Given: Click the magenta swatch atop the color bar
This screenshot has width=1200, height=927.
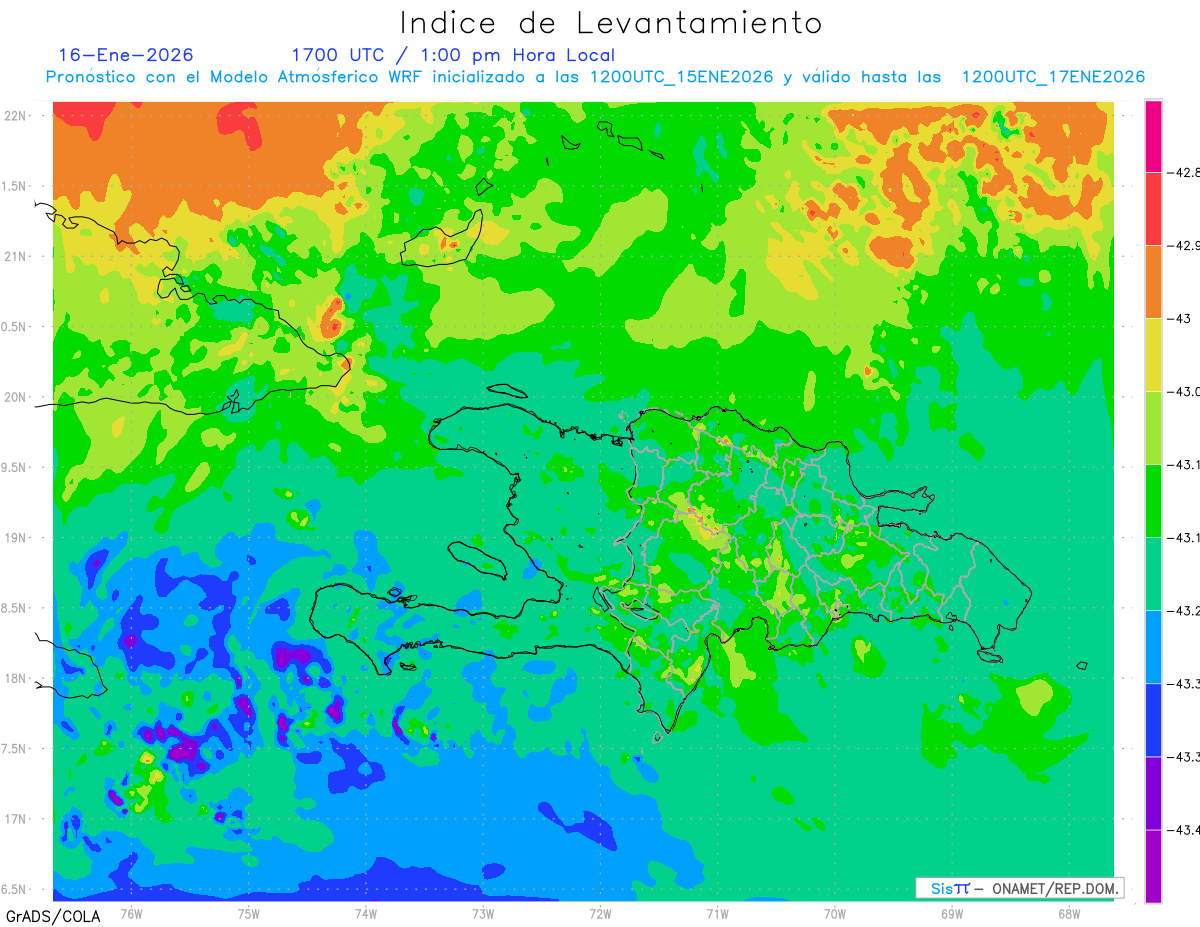Looking at the screenshot, I should pyautogui.click(x=1153, y=136).
